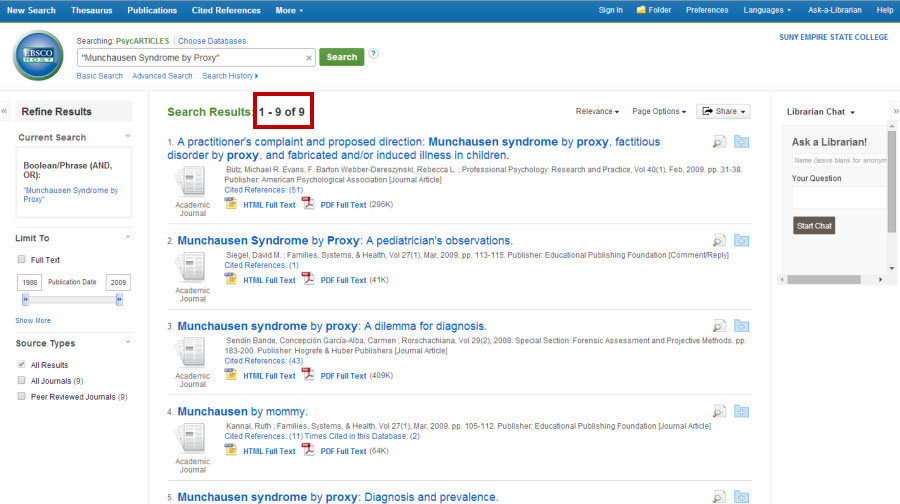
Task: Preview result 4 with the magnifier icon
Action: [x=719, y=412]
